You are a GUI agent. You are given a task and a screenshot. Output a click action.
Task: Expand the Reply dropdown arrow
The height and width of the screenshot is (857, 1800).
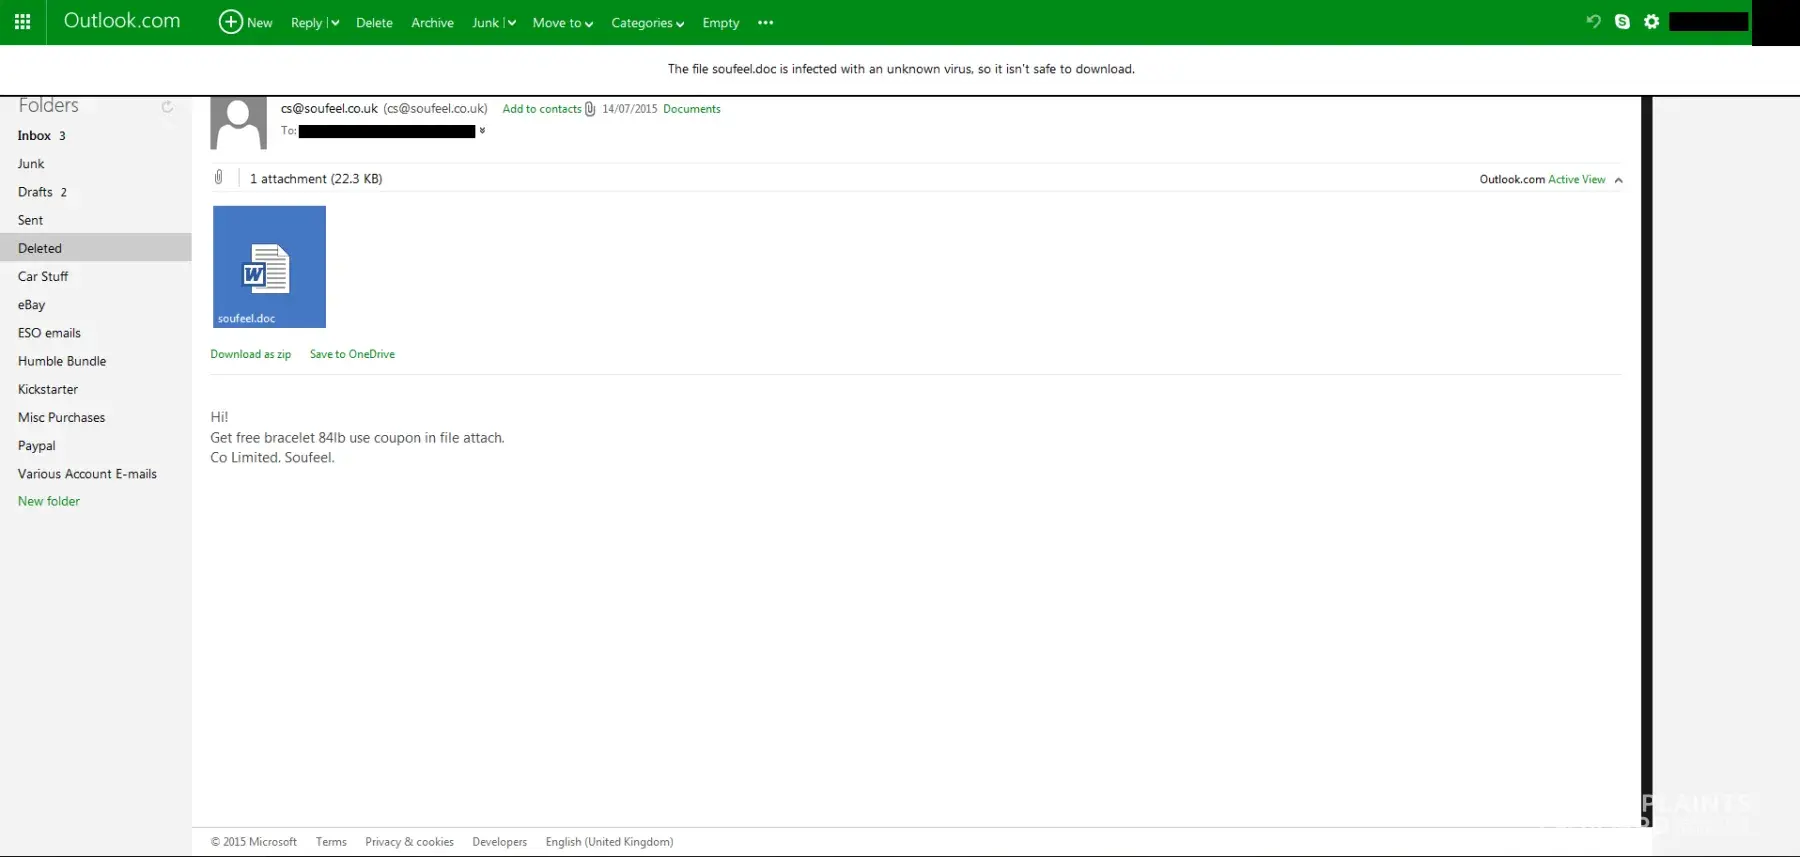335,23
